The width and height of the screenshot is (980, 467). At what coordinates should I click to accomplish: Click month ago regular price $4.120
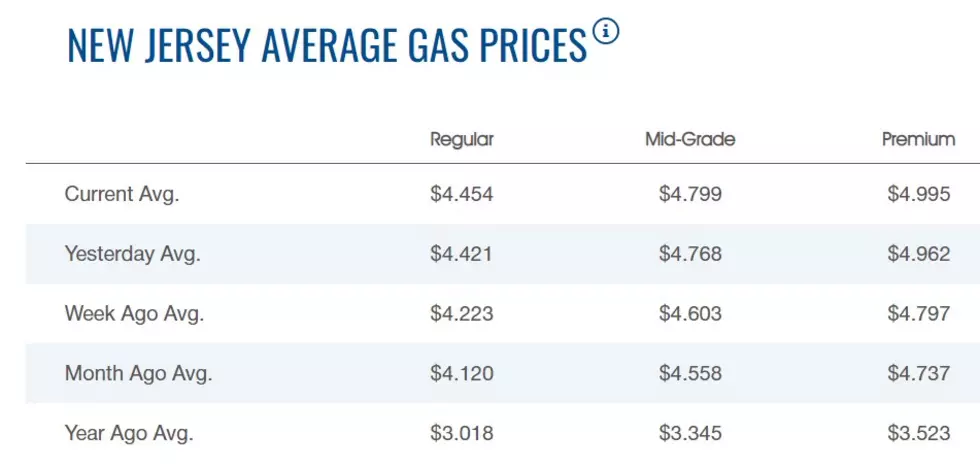[462, 373]
